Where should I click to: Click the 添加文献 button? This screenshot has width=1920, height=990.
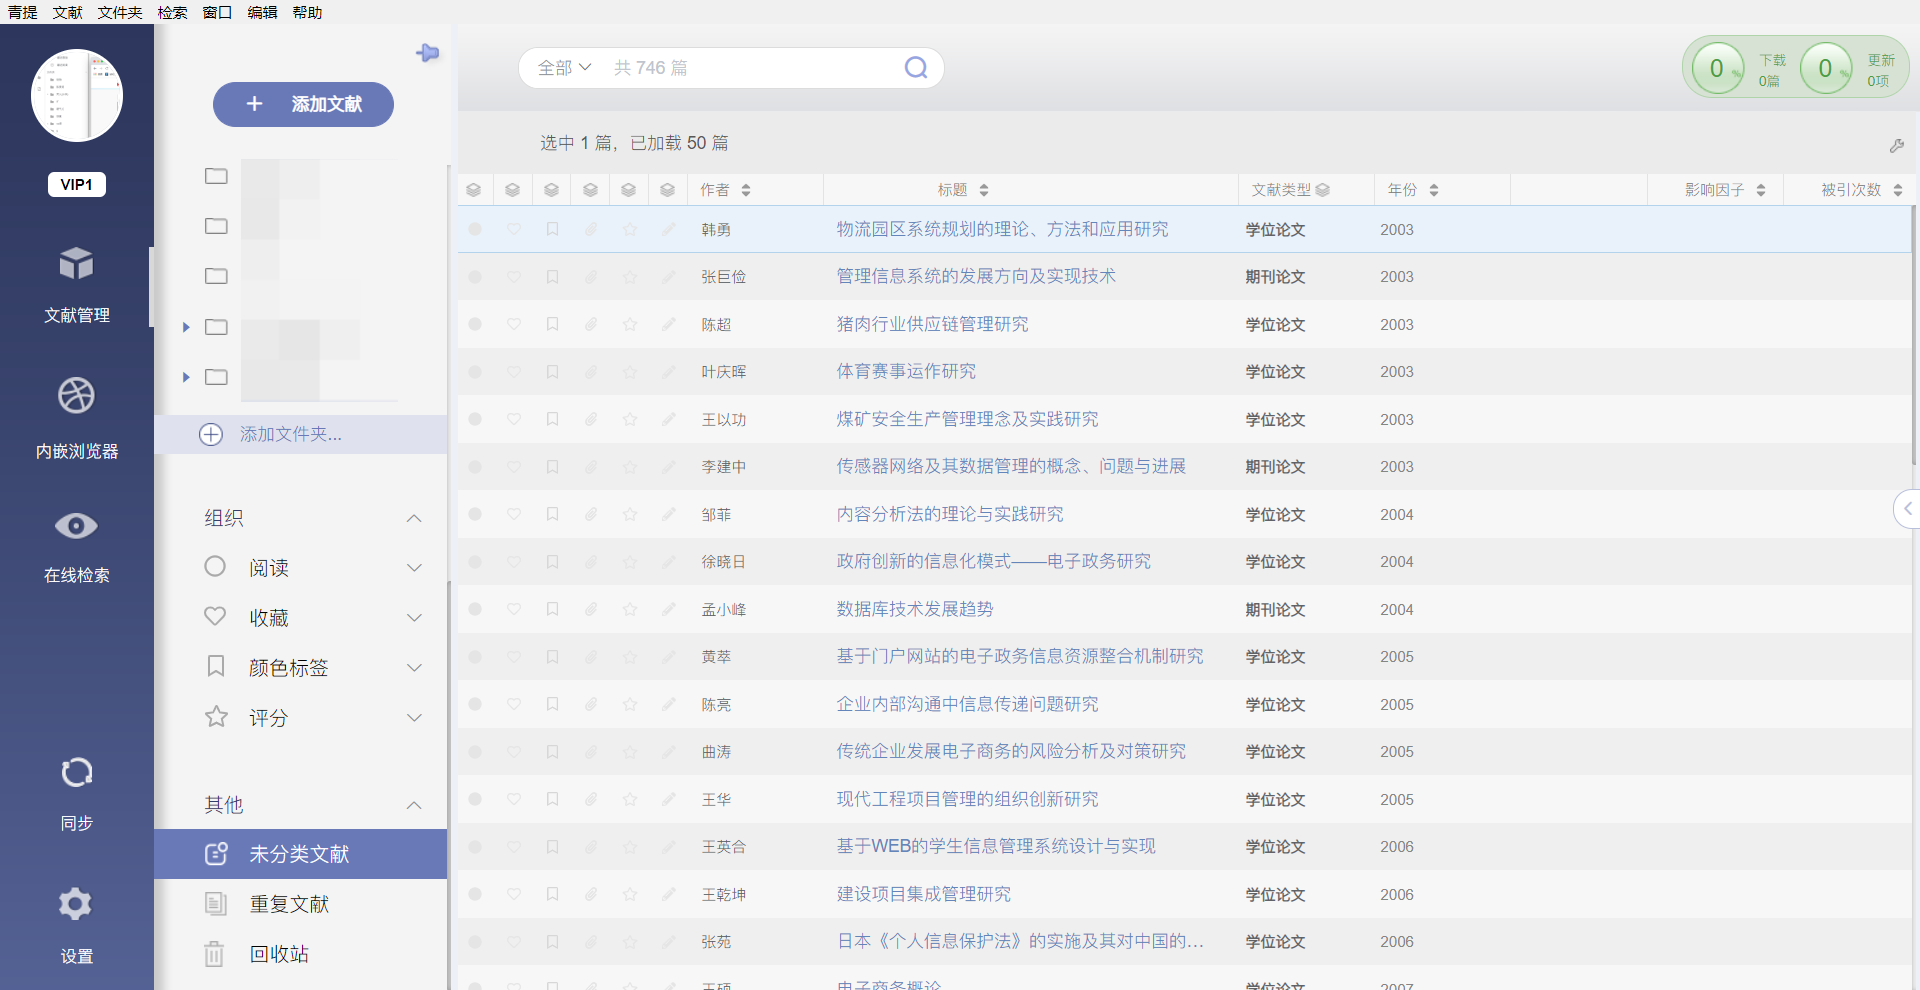click(x=303, y=104)
